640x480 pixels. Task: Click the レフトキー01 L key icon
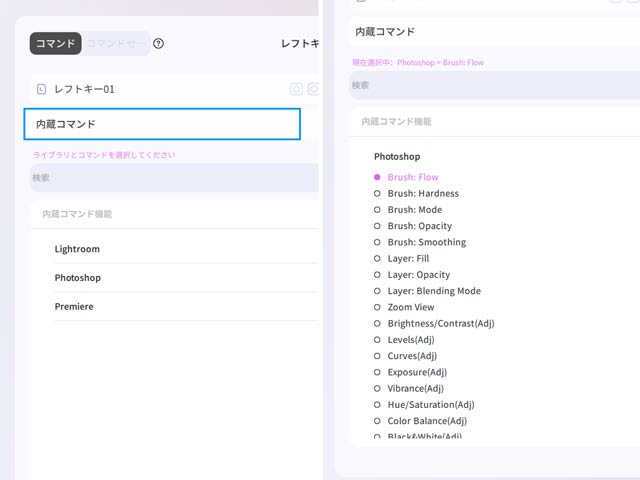tap(41, 89)
